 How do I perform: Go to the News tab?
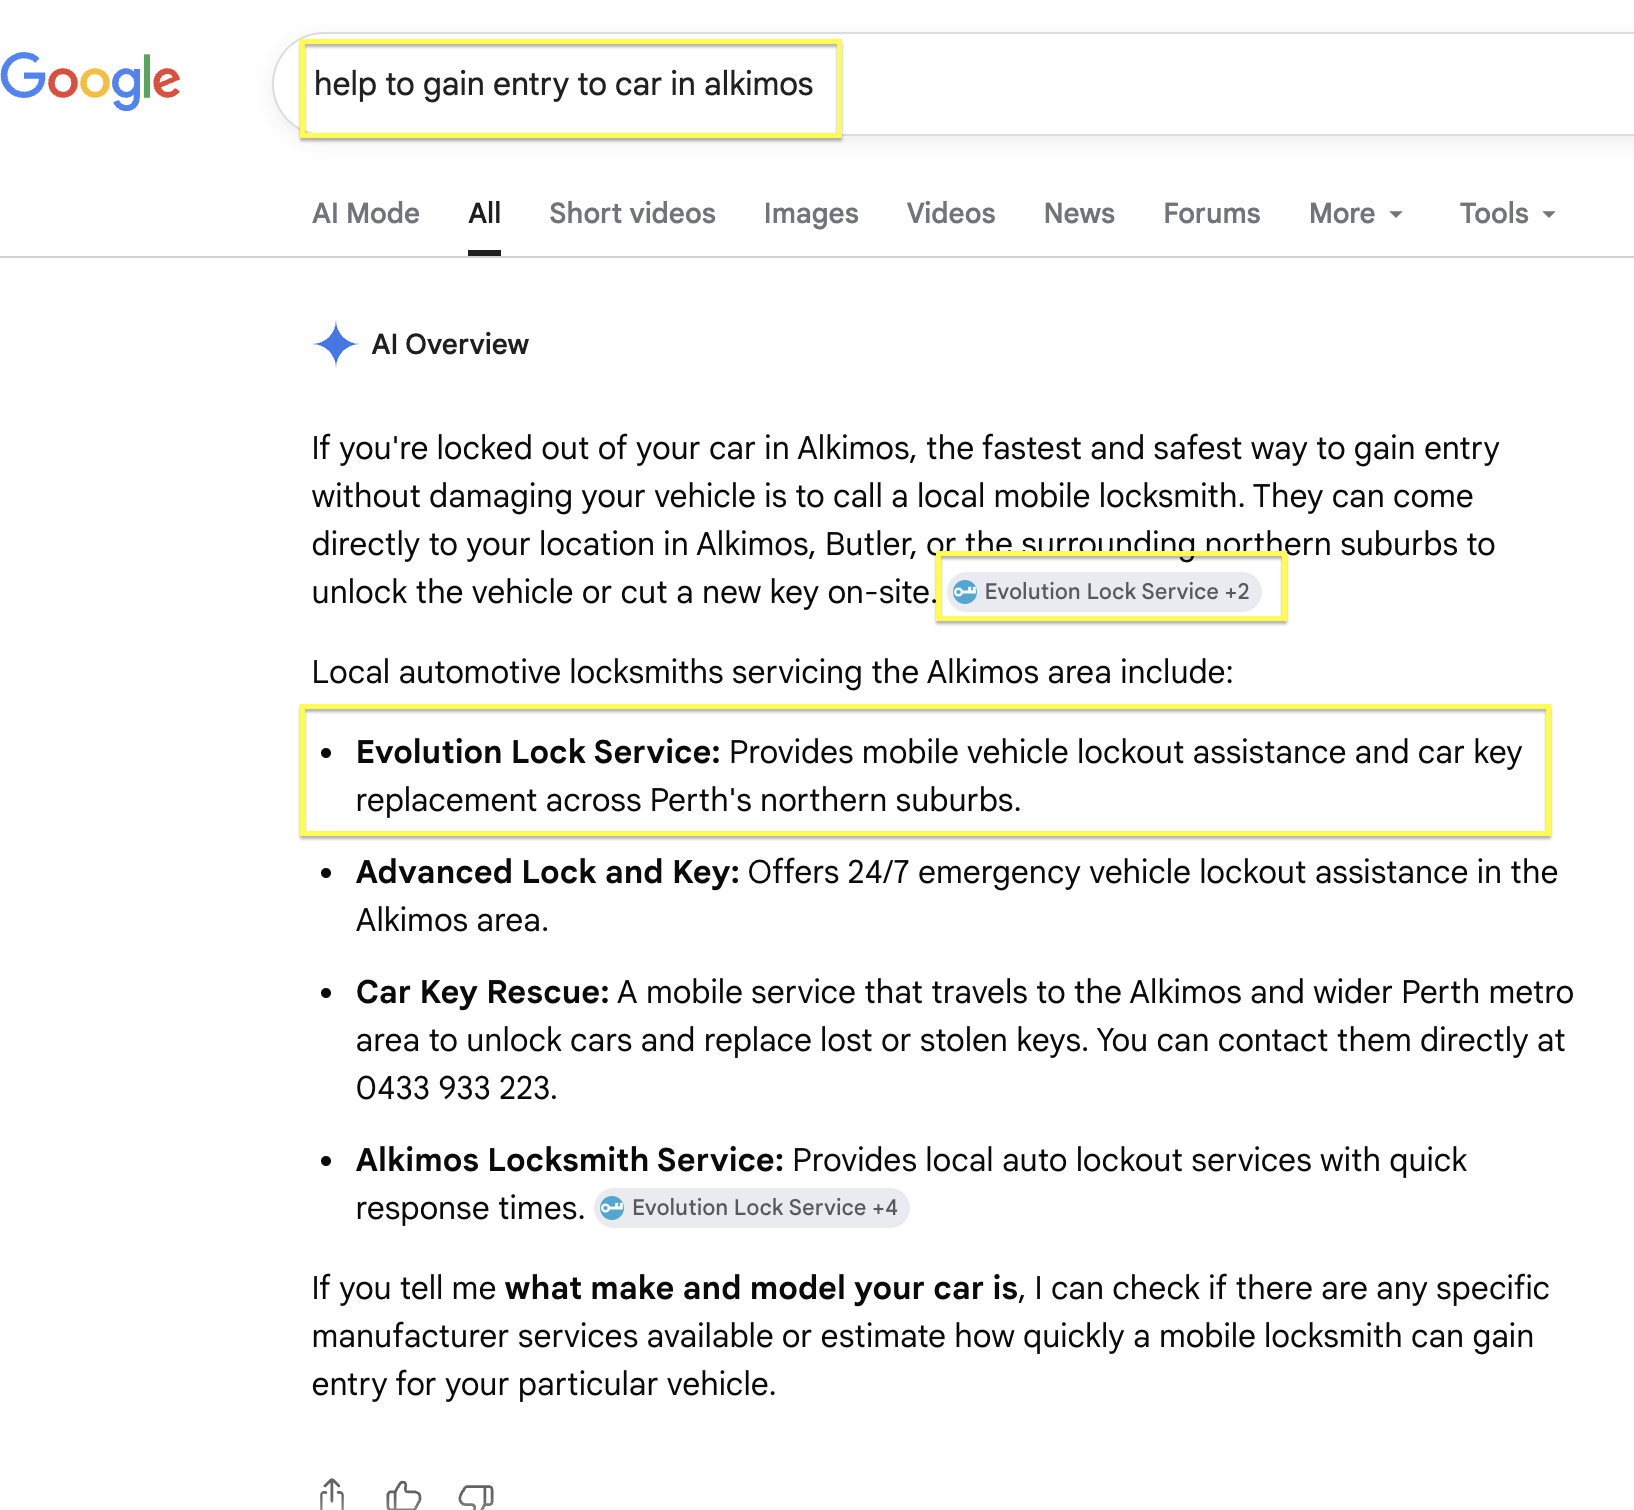click(x=1079, y=214)
